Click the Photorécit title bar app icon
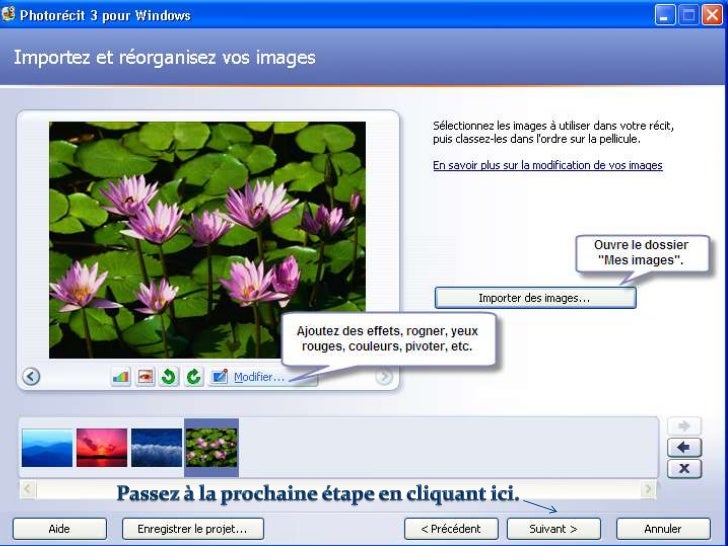 8,14
